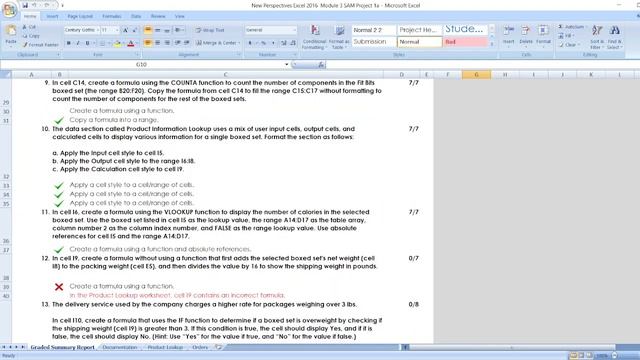Open the General number format dropdown
The height and width of the screenshot is (360, 640).
point(294,30)
